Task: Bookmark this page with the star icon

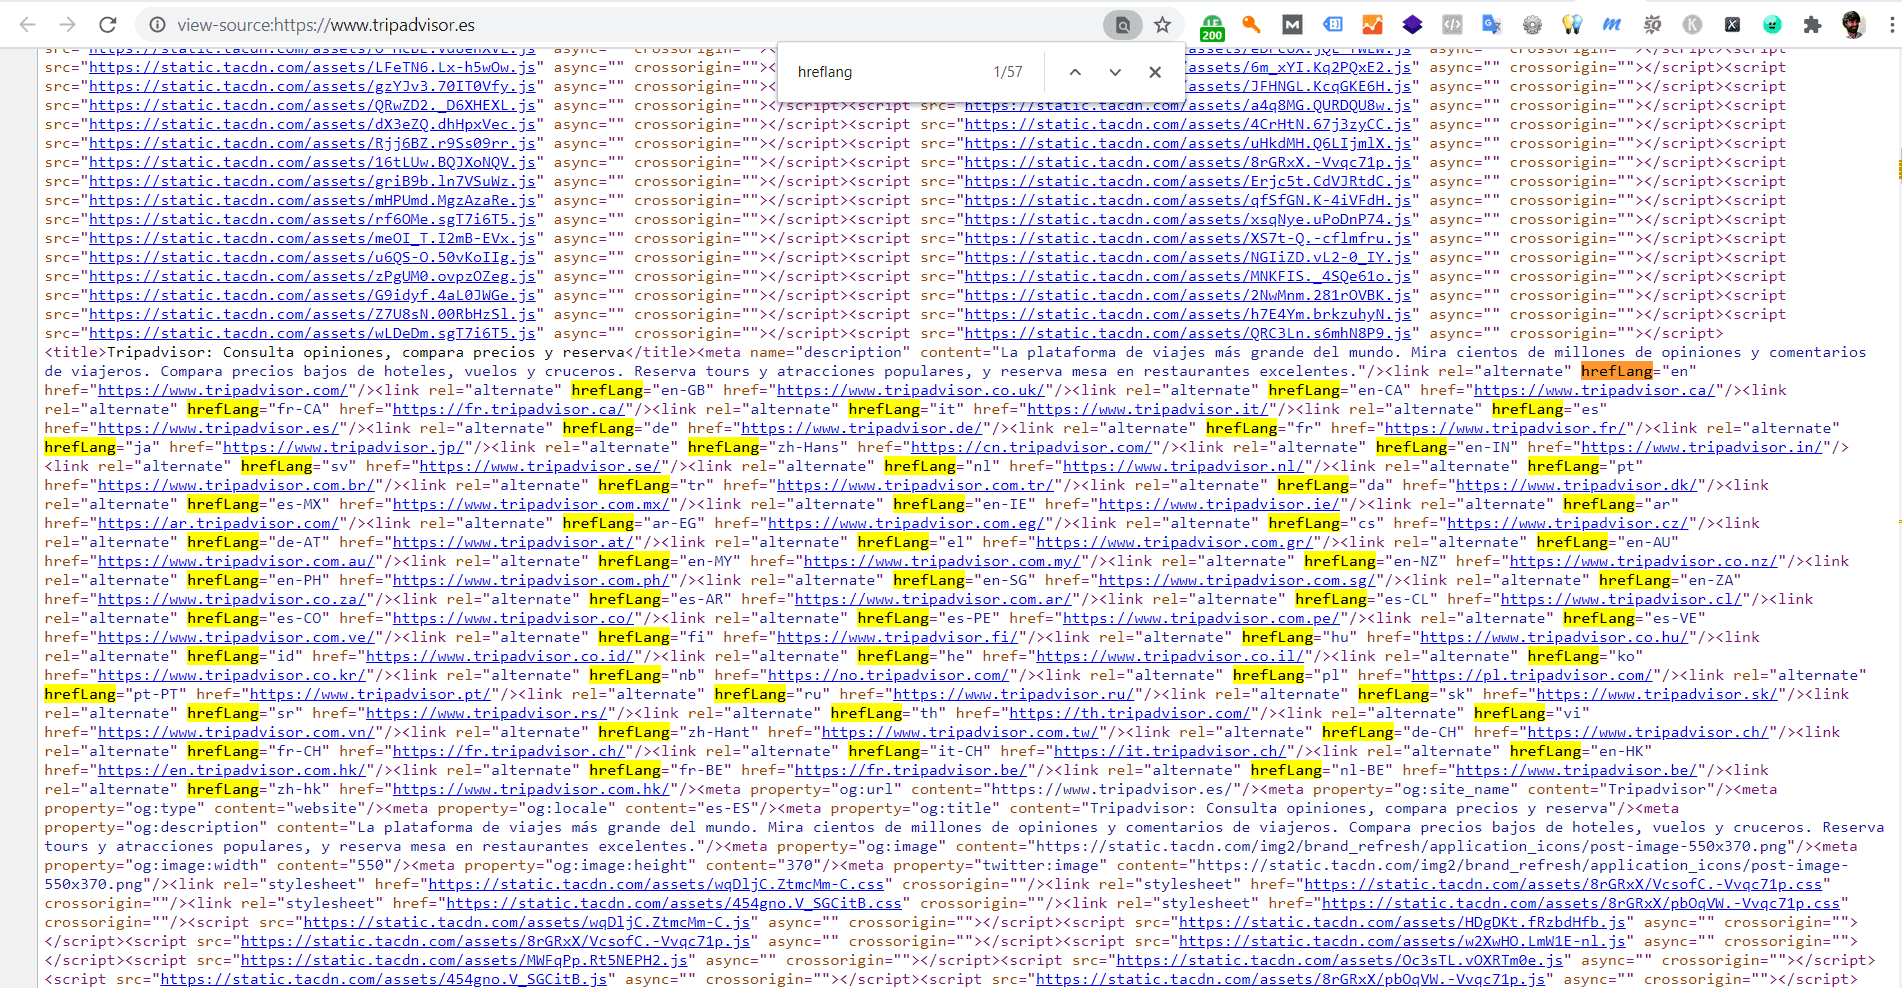Action: pos(1162,25)
